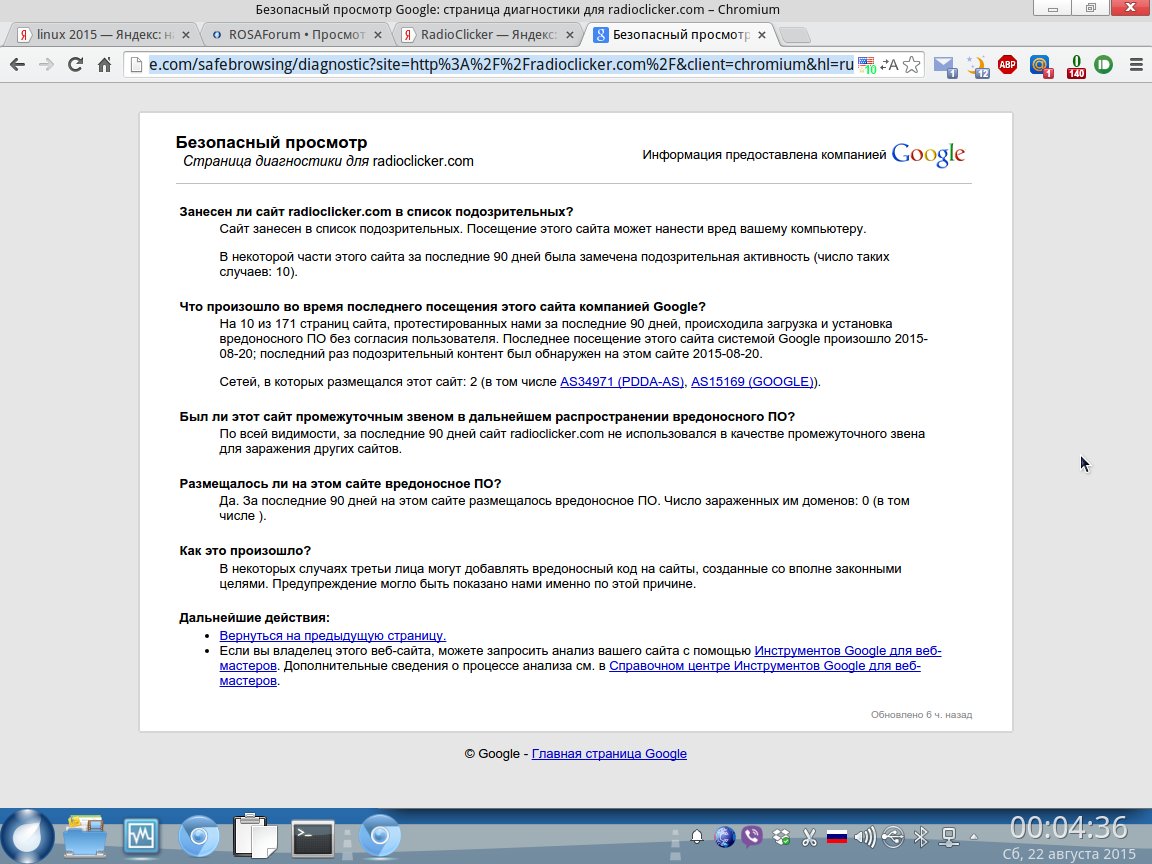This screenshot has height=864, width=1152.
Task: Open 'Инструментов Google для веб-мастеров' link
Action: coord(848,651)
